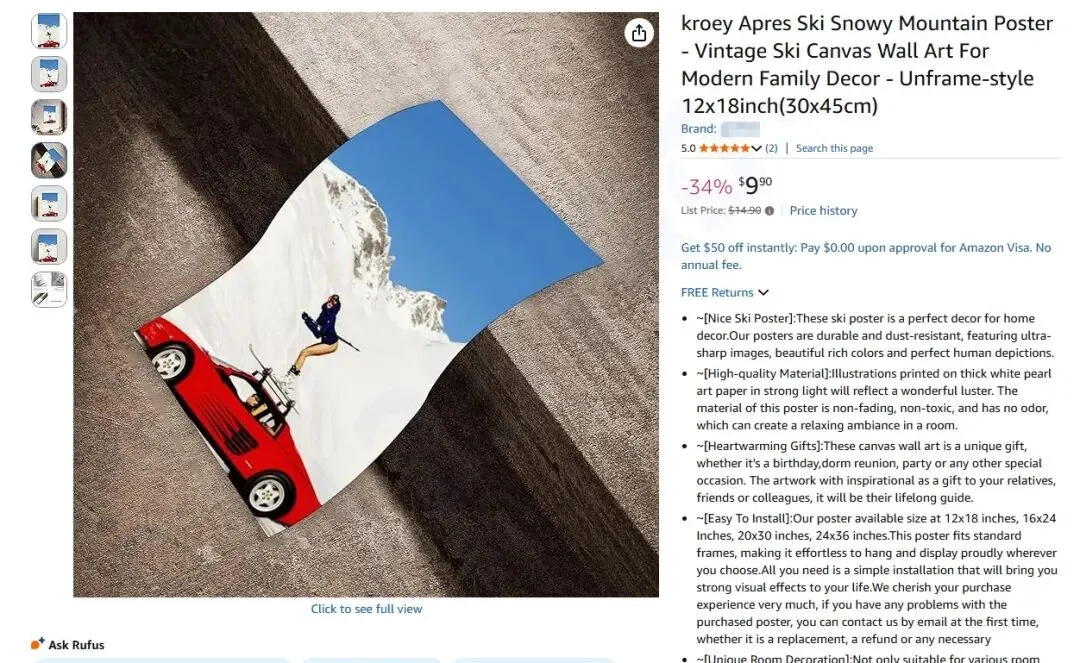Click the Ask Rufus icon

[37, 644]
